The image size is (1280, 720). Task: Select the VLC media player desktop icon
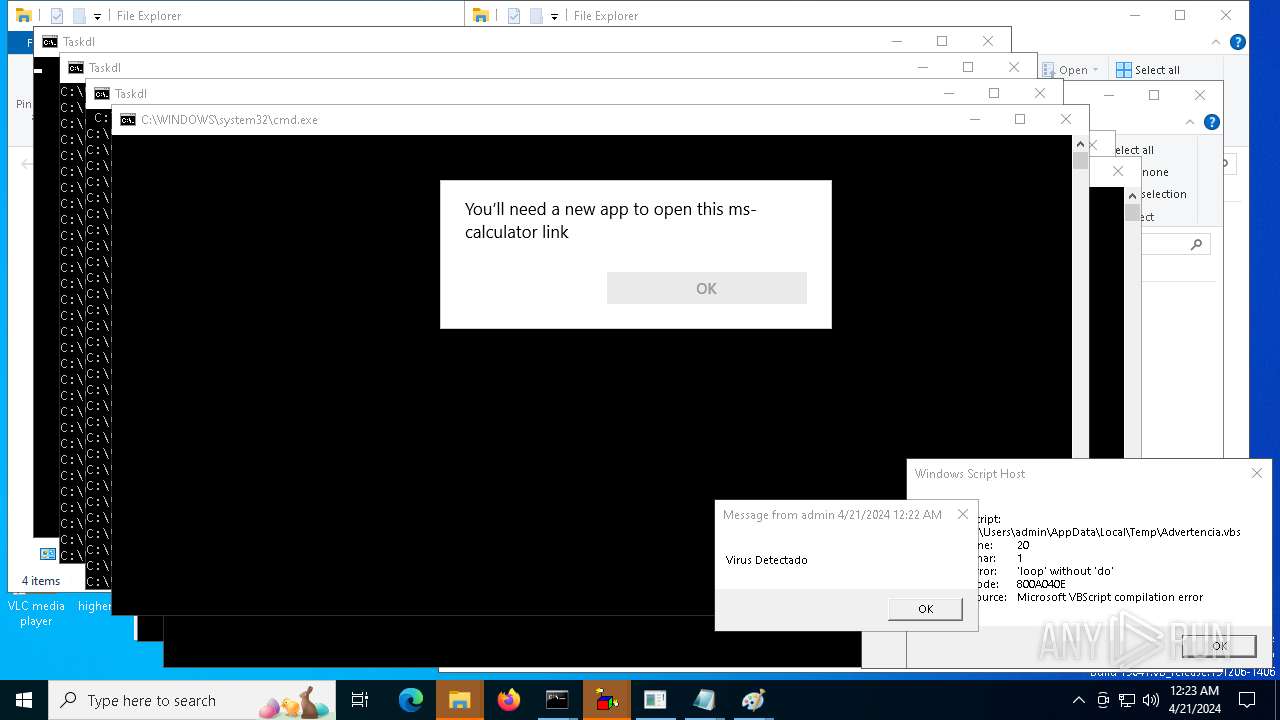pyautogui.click(x=36, y=612)
